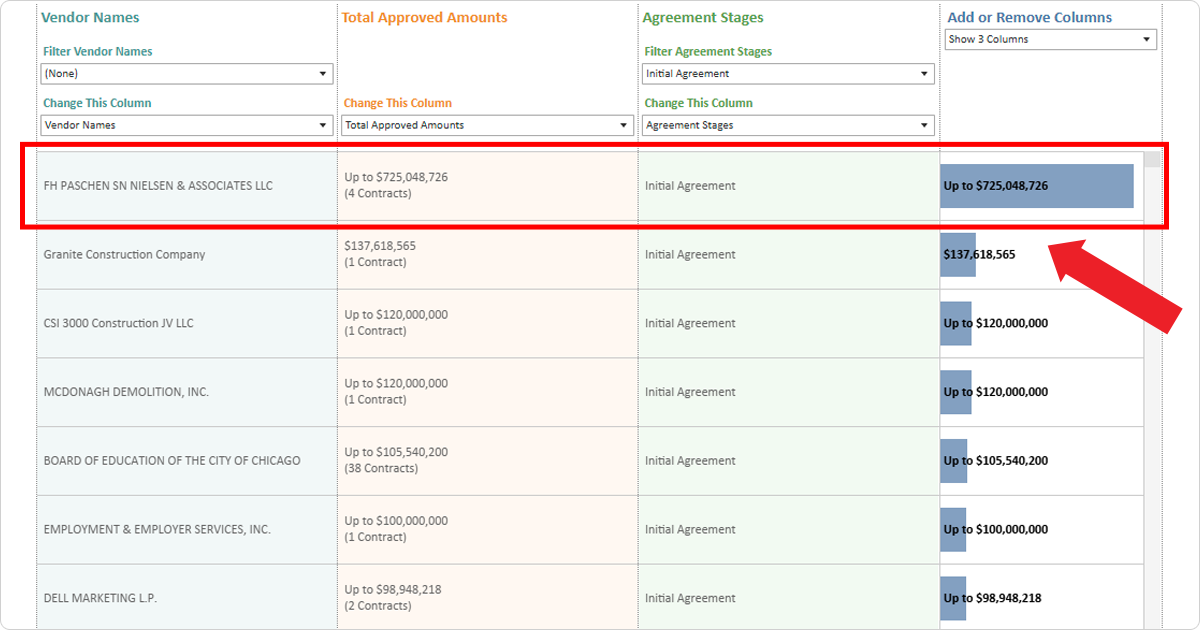Click the CSI 3000 row's blue bar
This screenshot has height=630, width=1200.
[956, 324]
